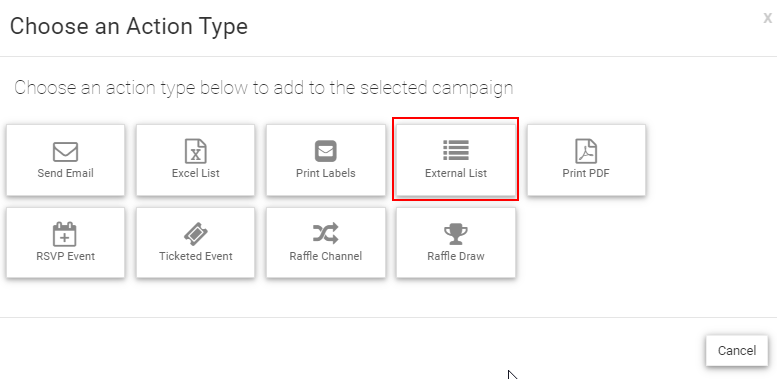This screenshot has height=379, width=777.
Task: Click the ticket icon for Ticketed Event
Action: click(x=196, y=234)
